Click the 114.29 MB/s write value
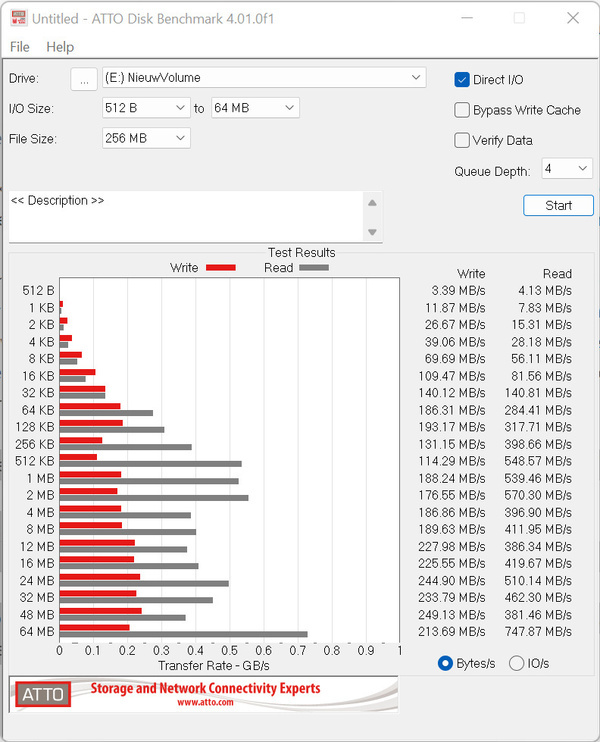This screenshot has height=742, width=600. coord(452,461)
